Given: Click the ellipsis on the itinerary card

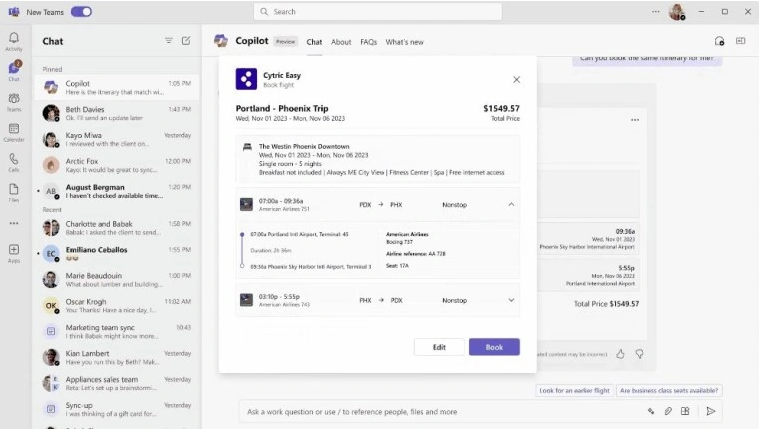Looking at the screenshot, I should click(x=635, y=120).
